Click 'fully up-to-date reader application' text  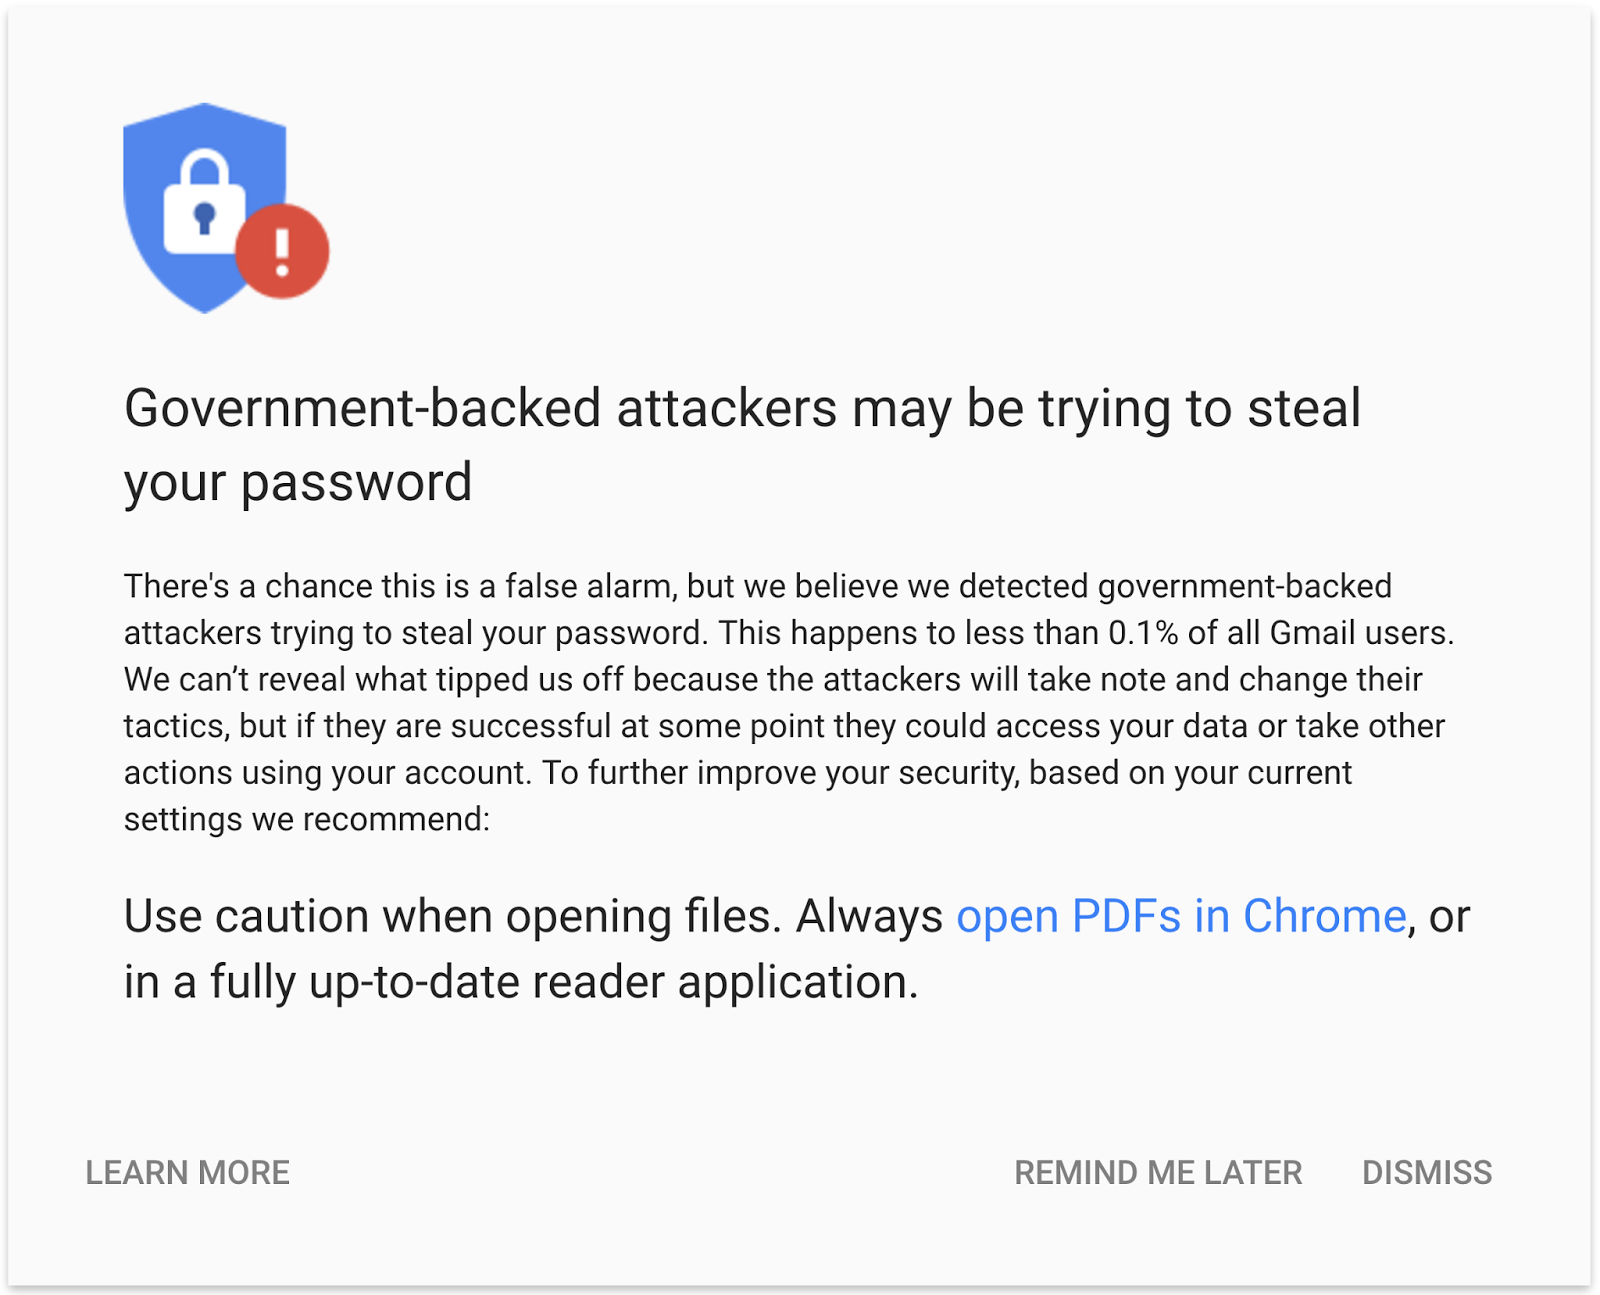pos(563,982)
